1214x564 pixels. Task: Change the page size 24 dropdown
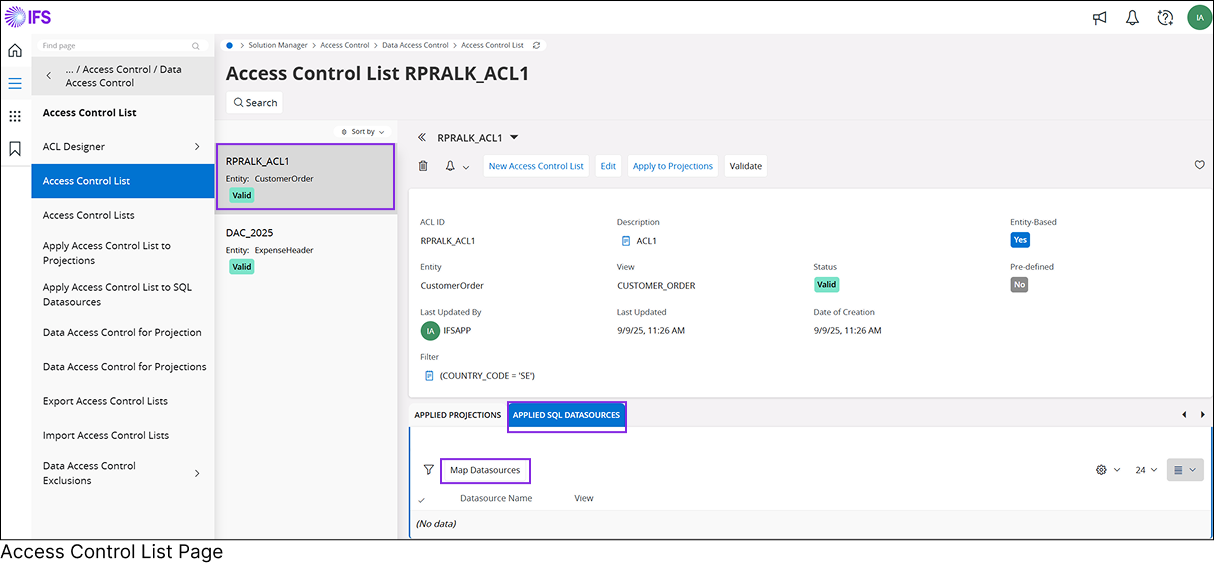1146,470
